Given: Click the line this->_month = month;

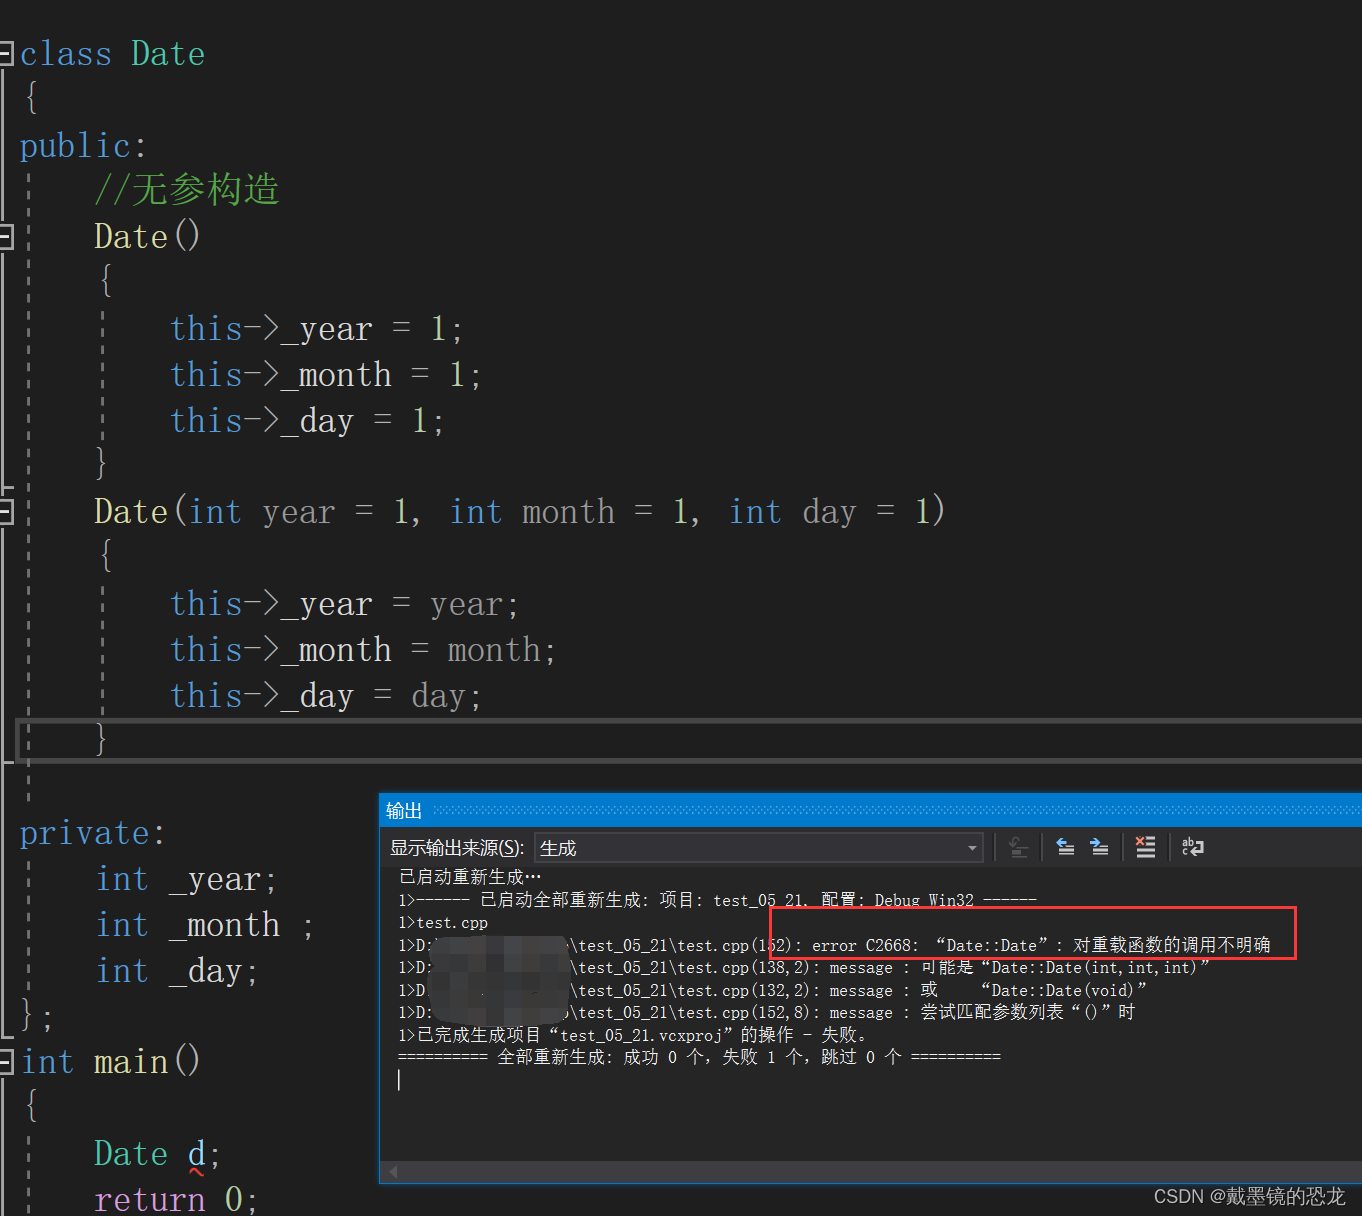Looking at the screenshot, I should [363, 650].
